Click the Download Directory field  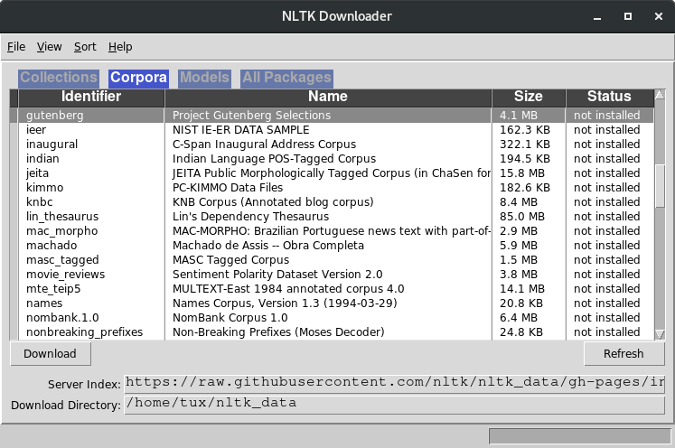[x=394, y=404]
